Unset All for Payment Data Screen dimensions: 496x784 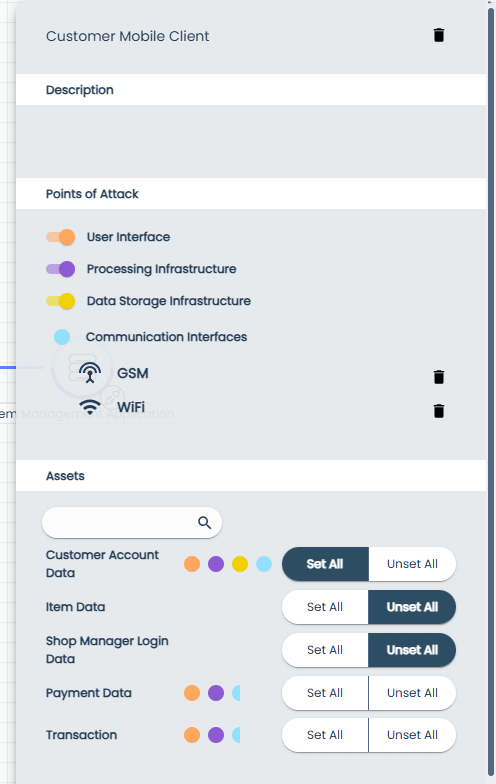(x=412, y=693)
